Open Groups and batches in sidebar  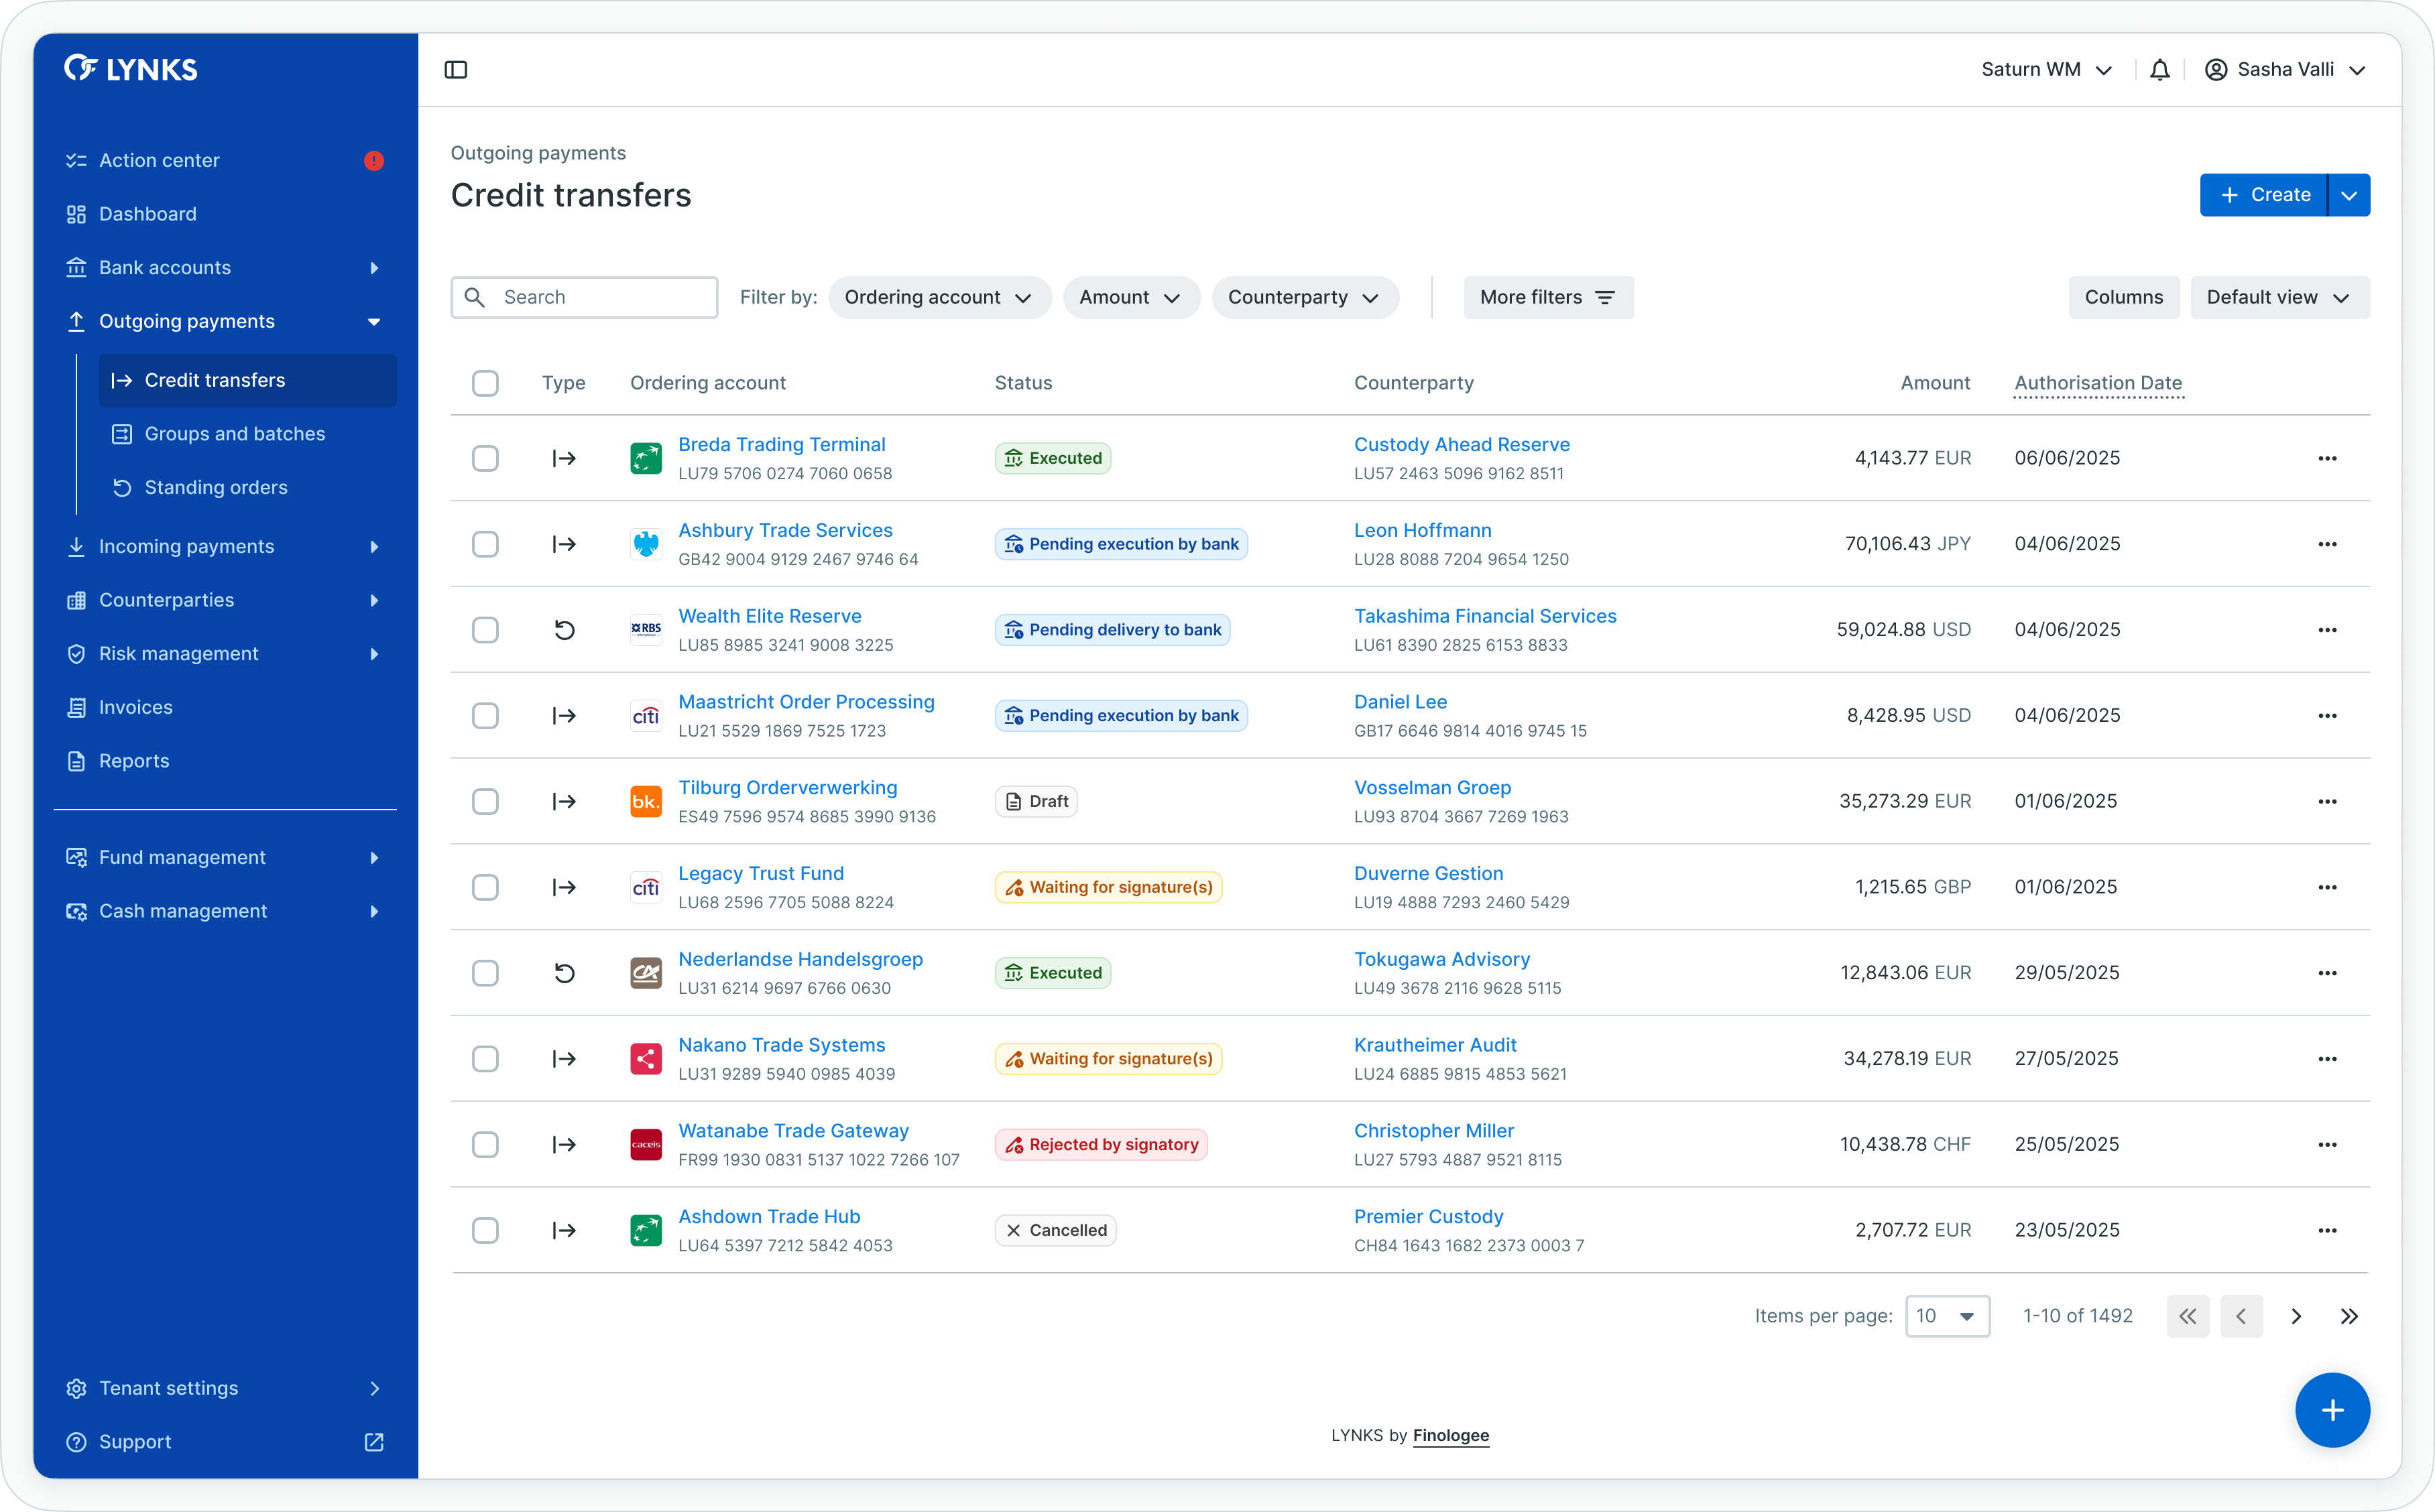[x=235, y=434]
